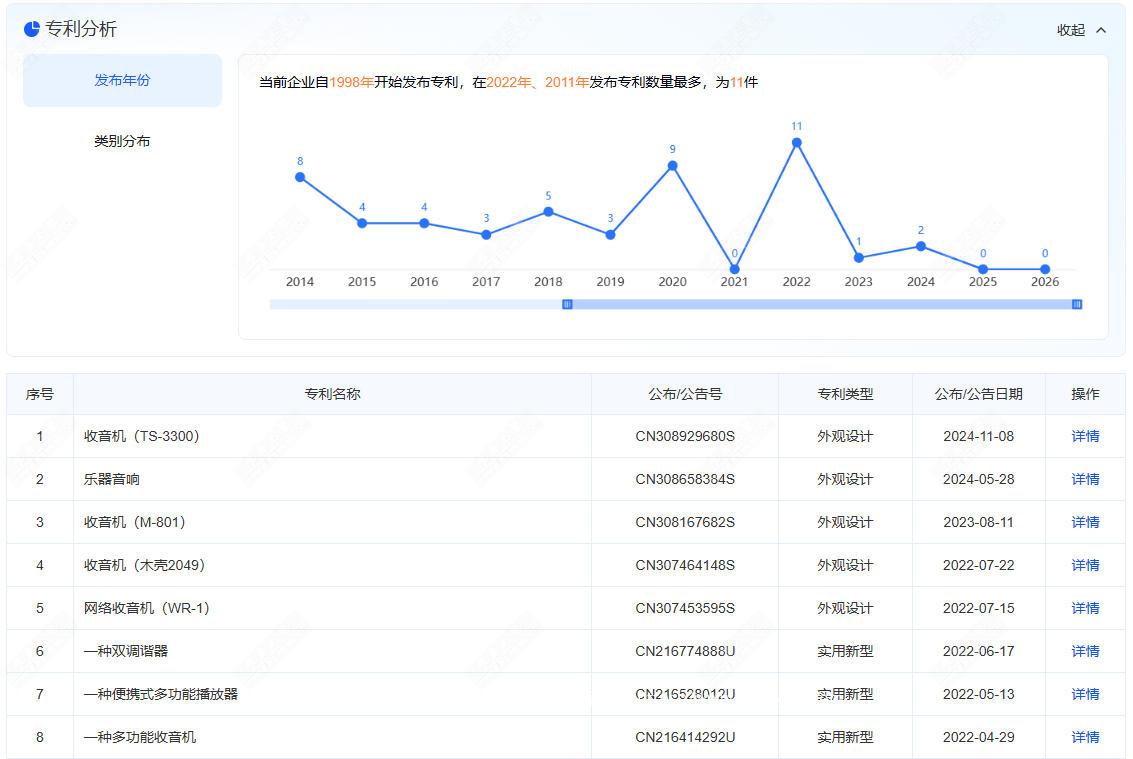Click the 2024 data point showing 2
Viewport: 1133px width, 759px height.
921,246
